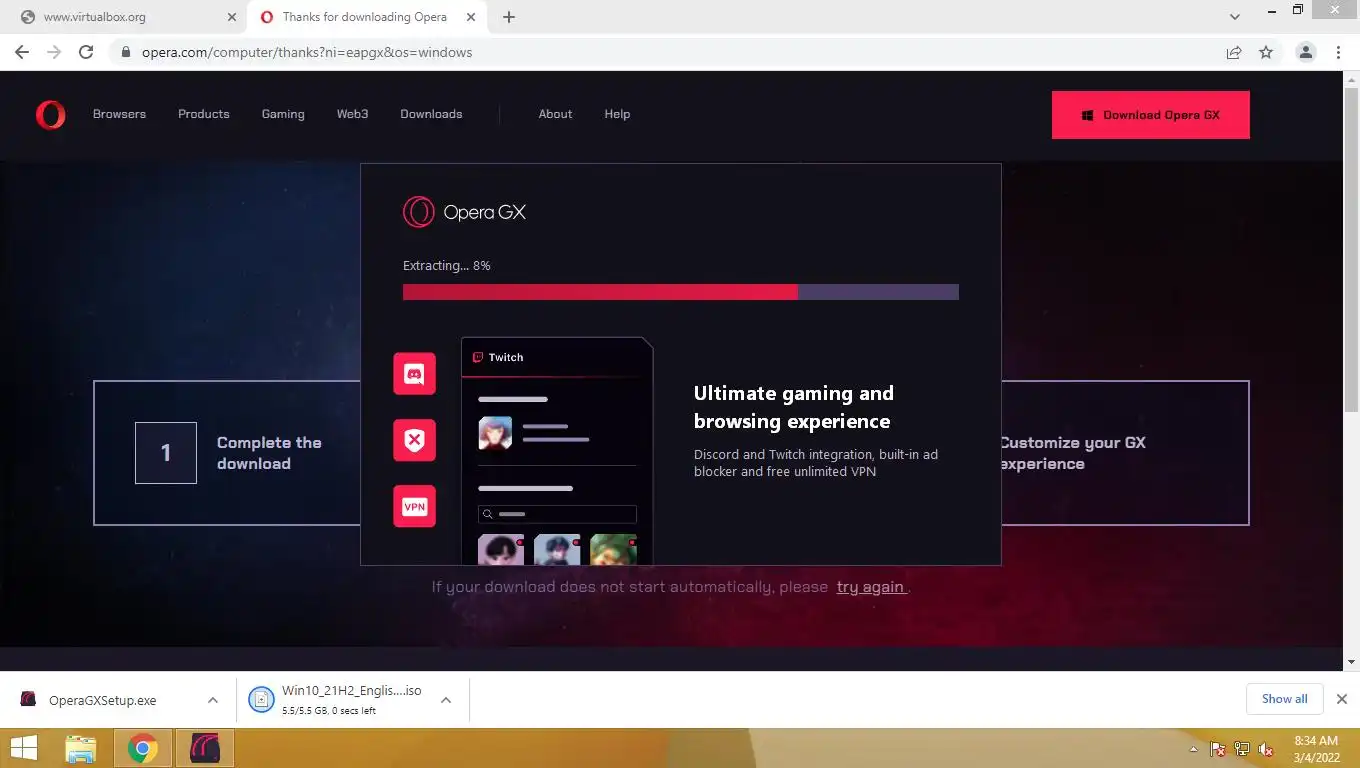Open the Win10_21H2 ISO download item
Image resolution: width=1360 pixels, height=768 pixels.
[x=353, y=700]
